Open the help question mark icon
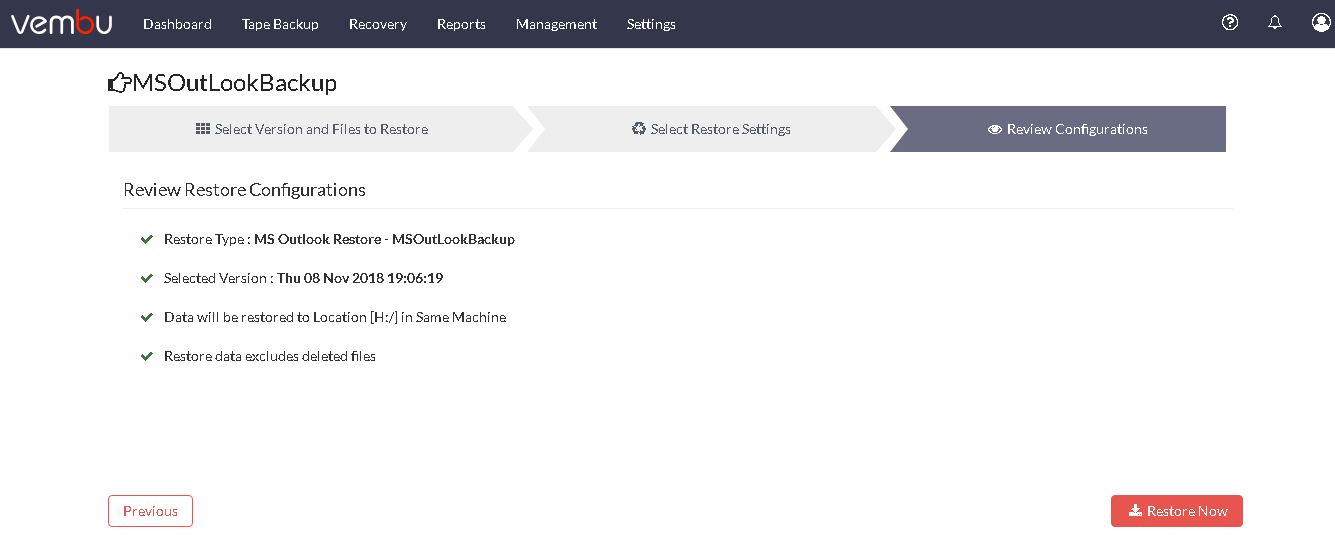 point(1230,22)
